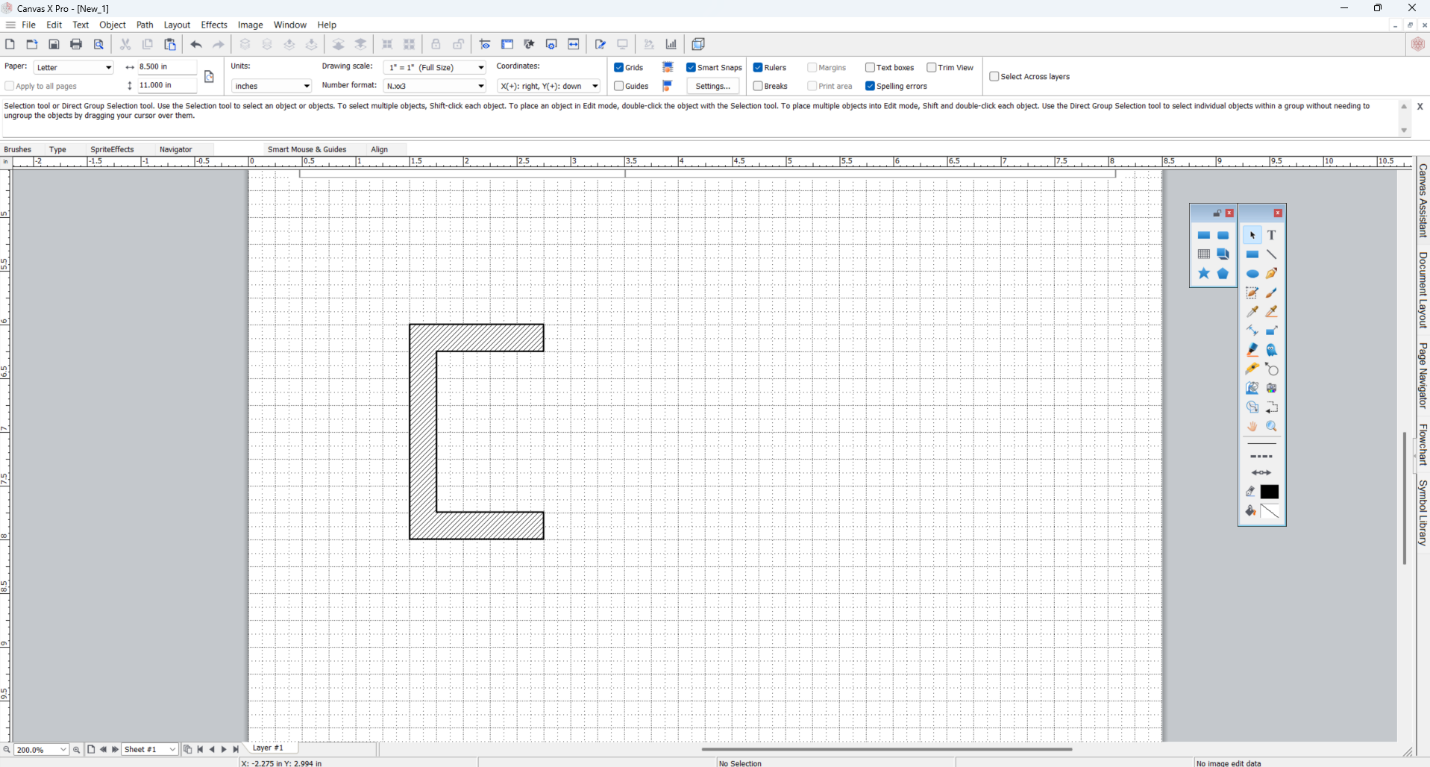Open the Symbol Library side panel

pyautogui.click(x=1422, y=513)
